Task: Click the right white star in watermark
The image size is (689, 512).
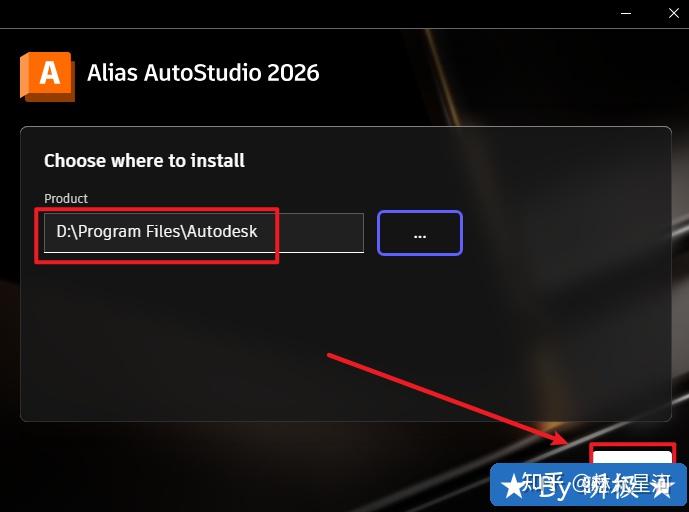Action: point(663,486)
